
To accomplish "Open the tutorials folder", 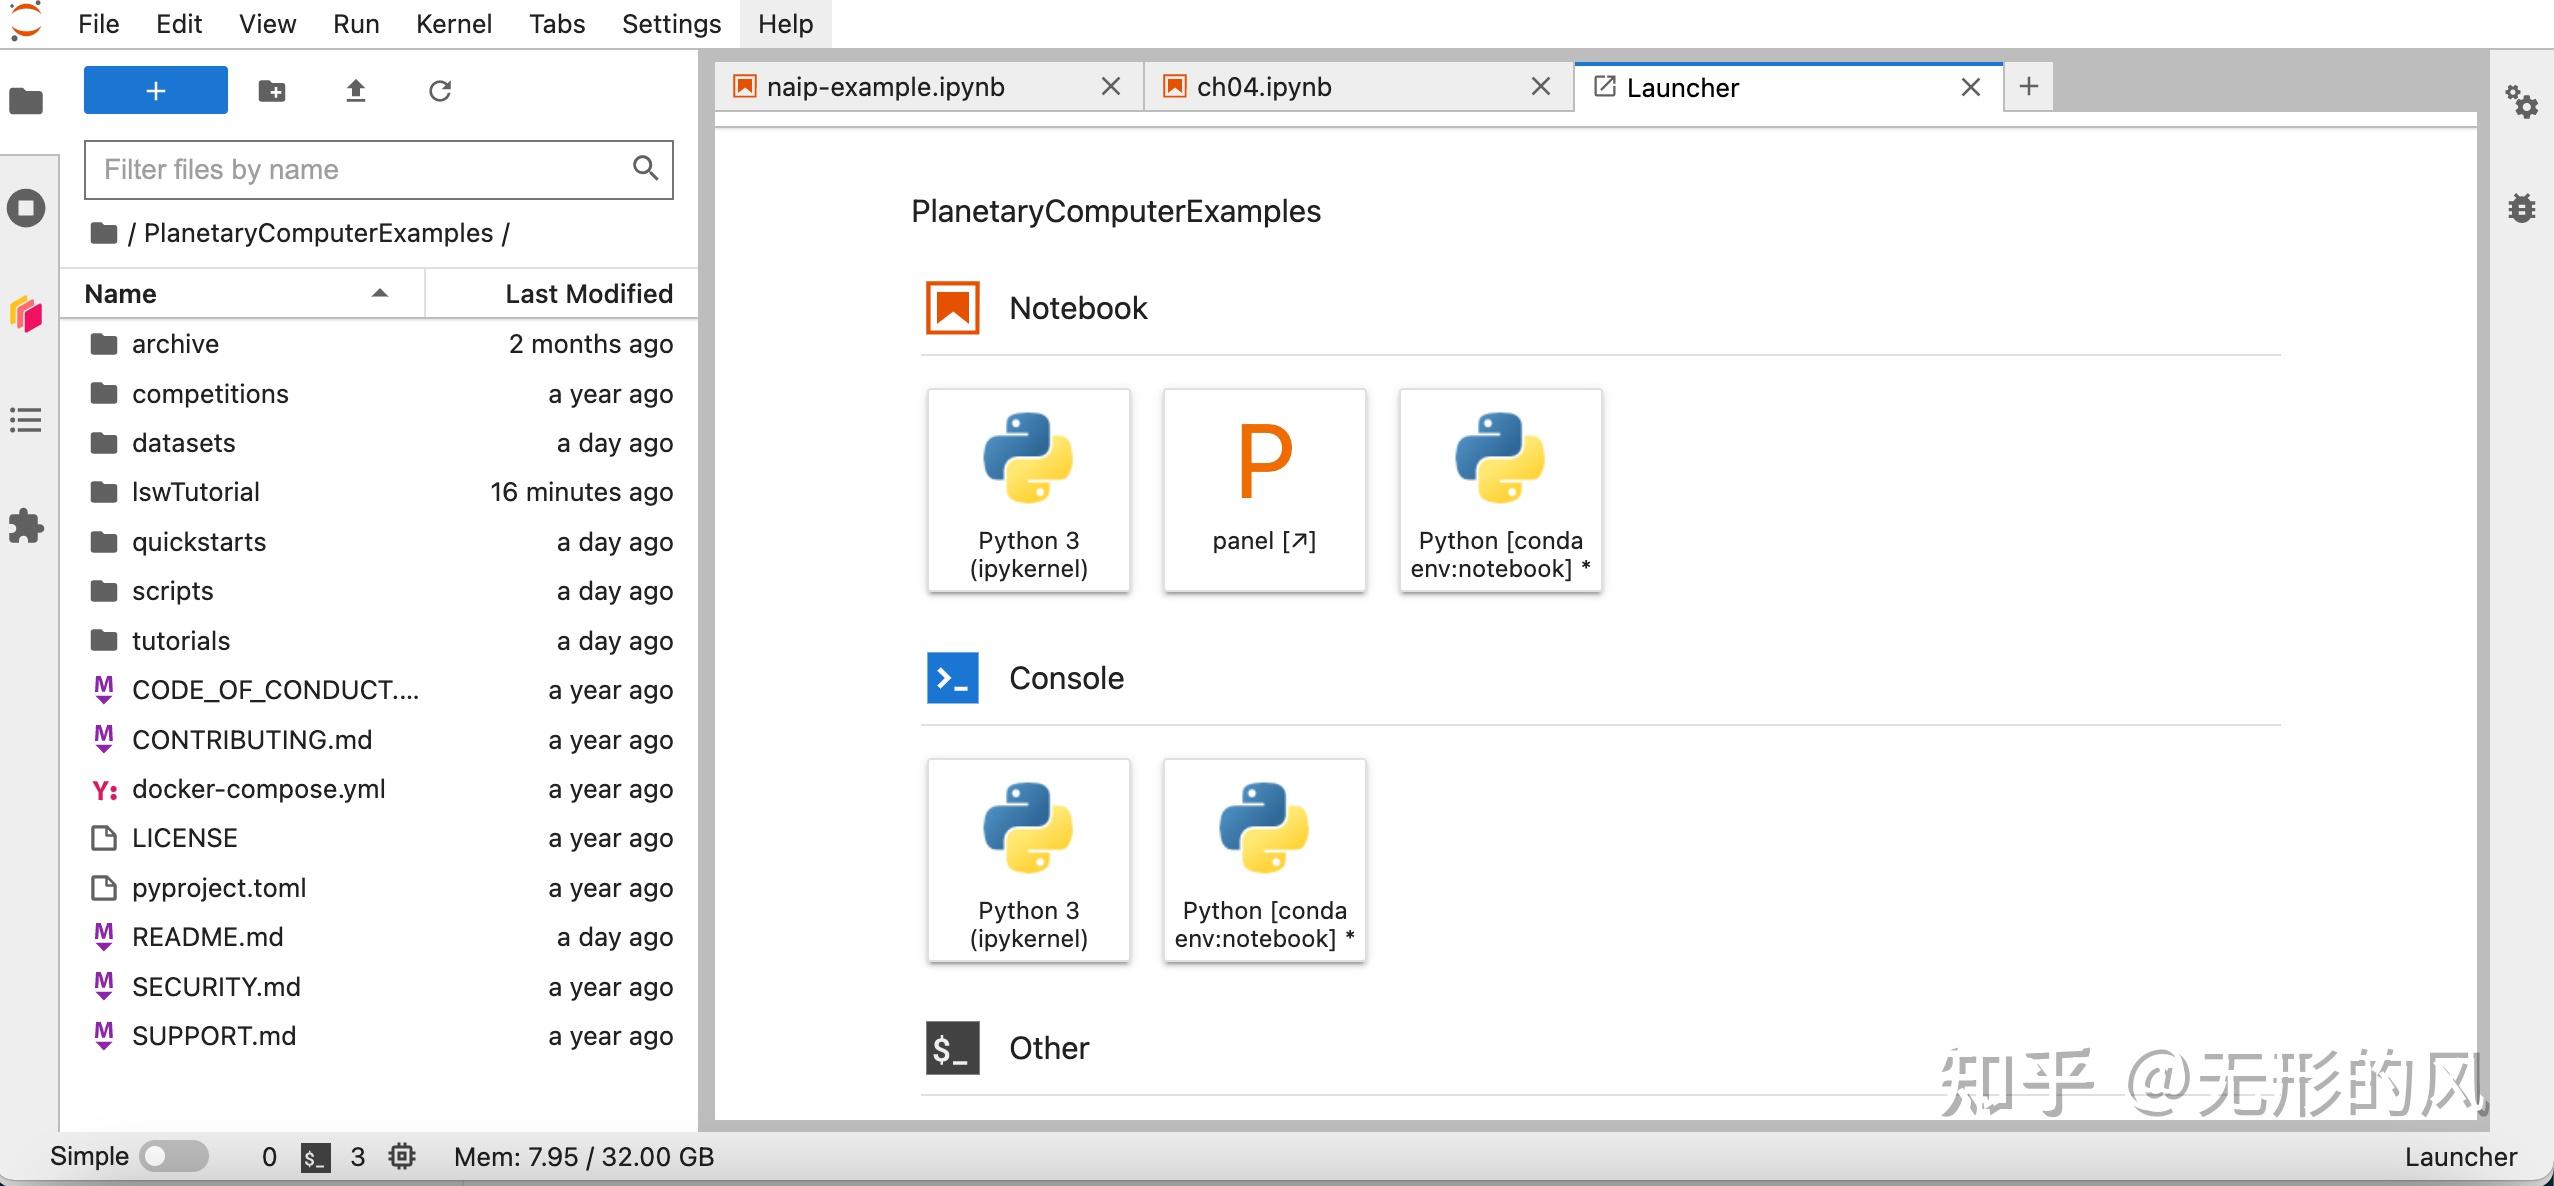I will [181, 641].
